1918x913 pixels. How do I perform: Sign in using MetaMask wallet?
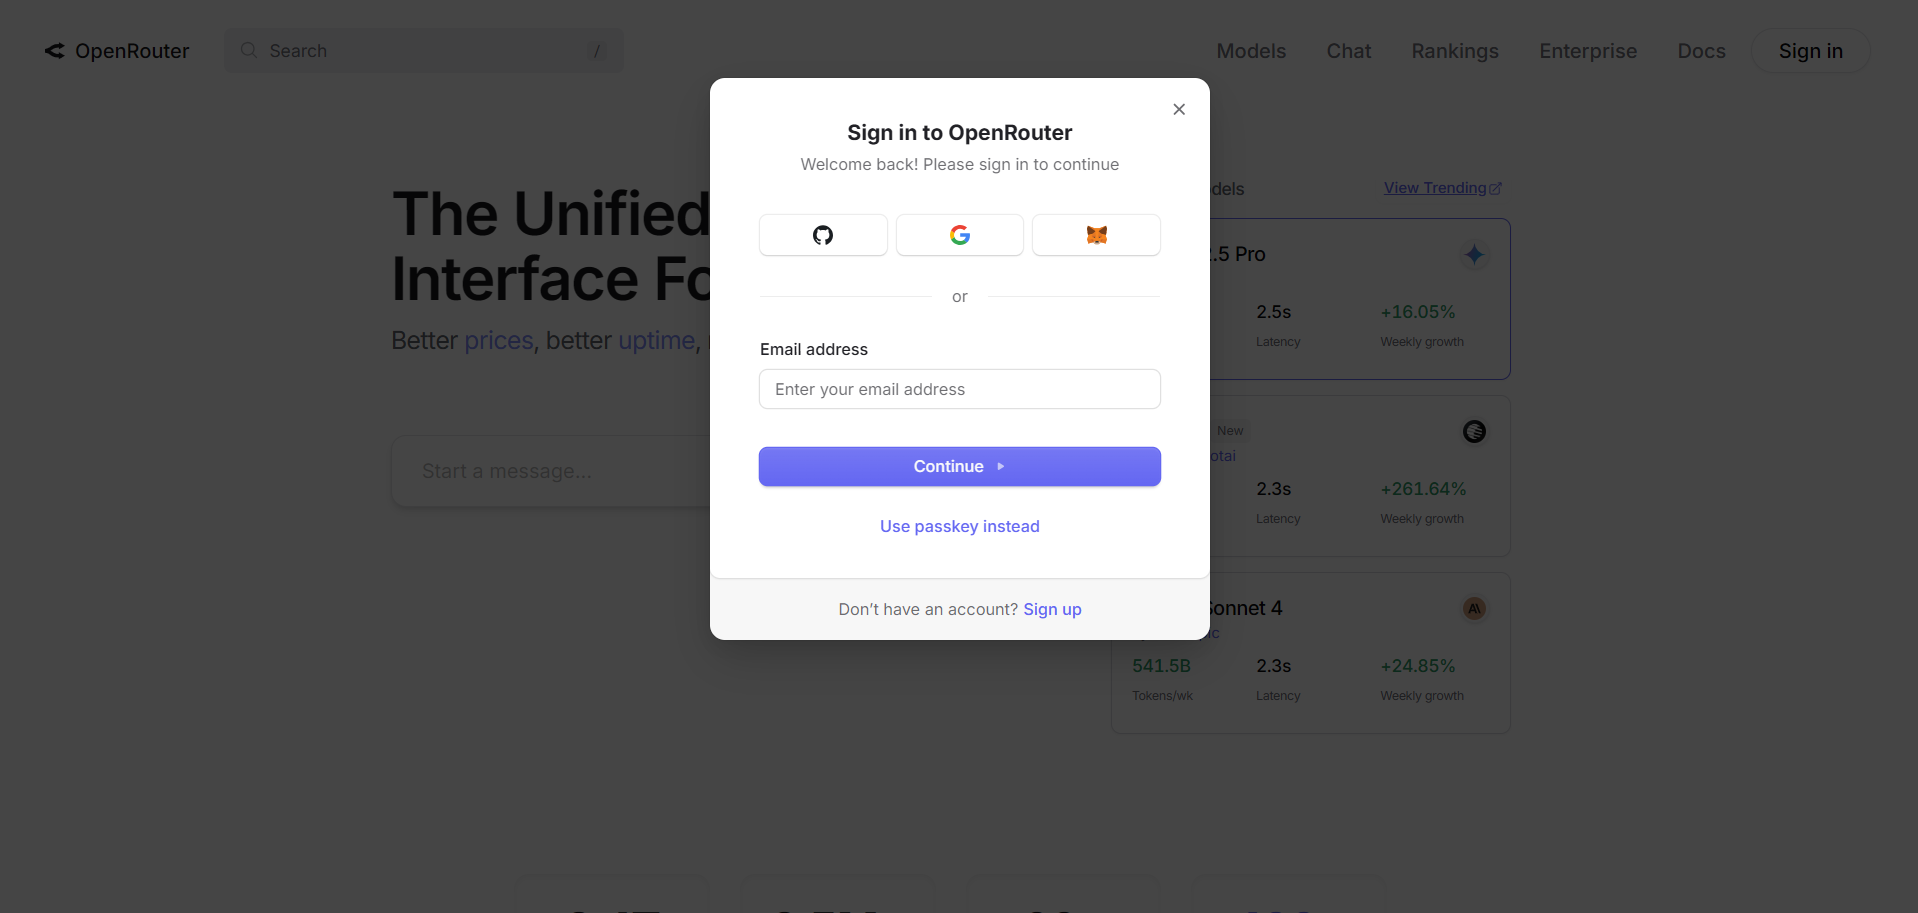tap(1096, 235)
